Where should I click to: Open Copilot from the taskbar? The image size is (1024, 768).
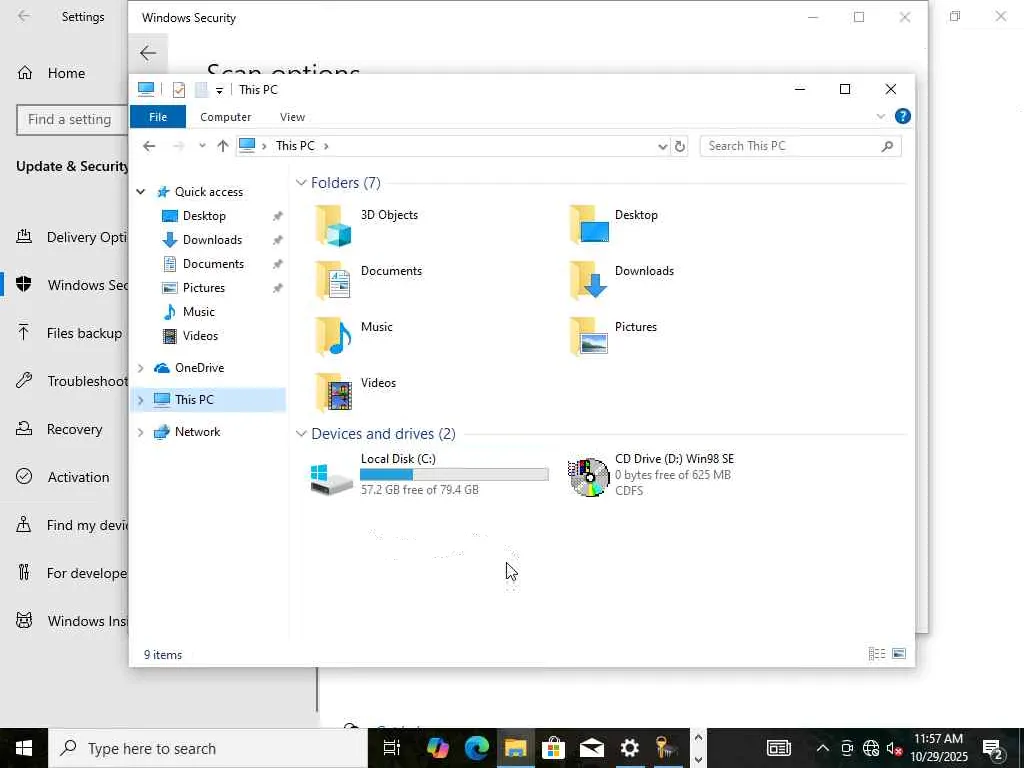click(x=438, y=748)
